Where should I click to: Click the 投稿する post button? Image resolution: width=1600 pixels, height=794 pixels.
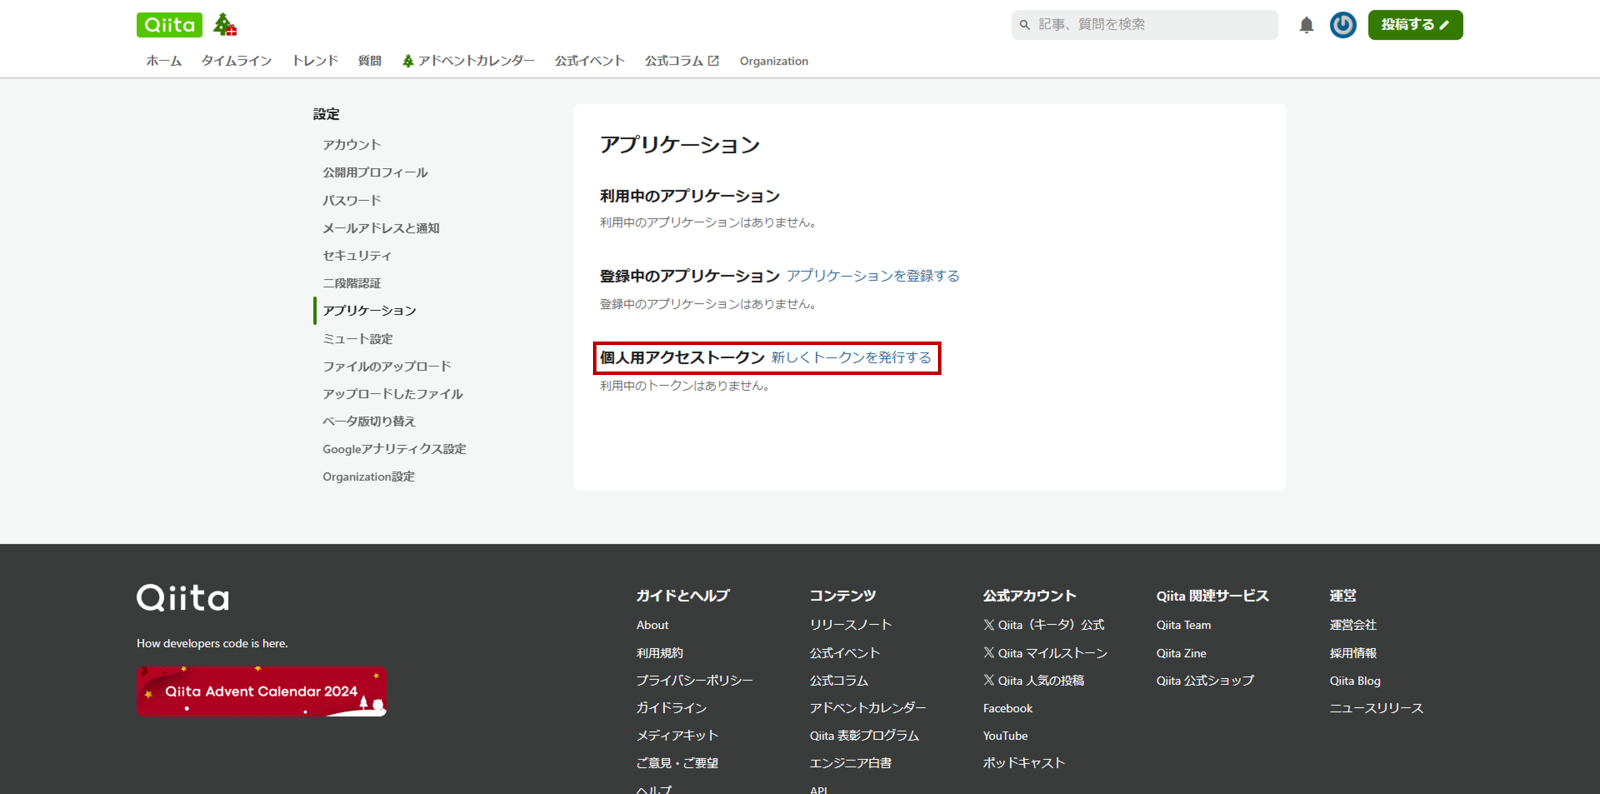(1415, 25)
